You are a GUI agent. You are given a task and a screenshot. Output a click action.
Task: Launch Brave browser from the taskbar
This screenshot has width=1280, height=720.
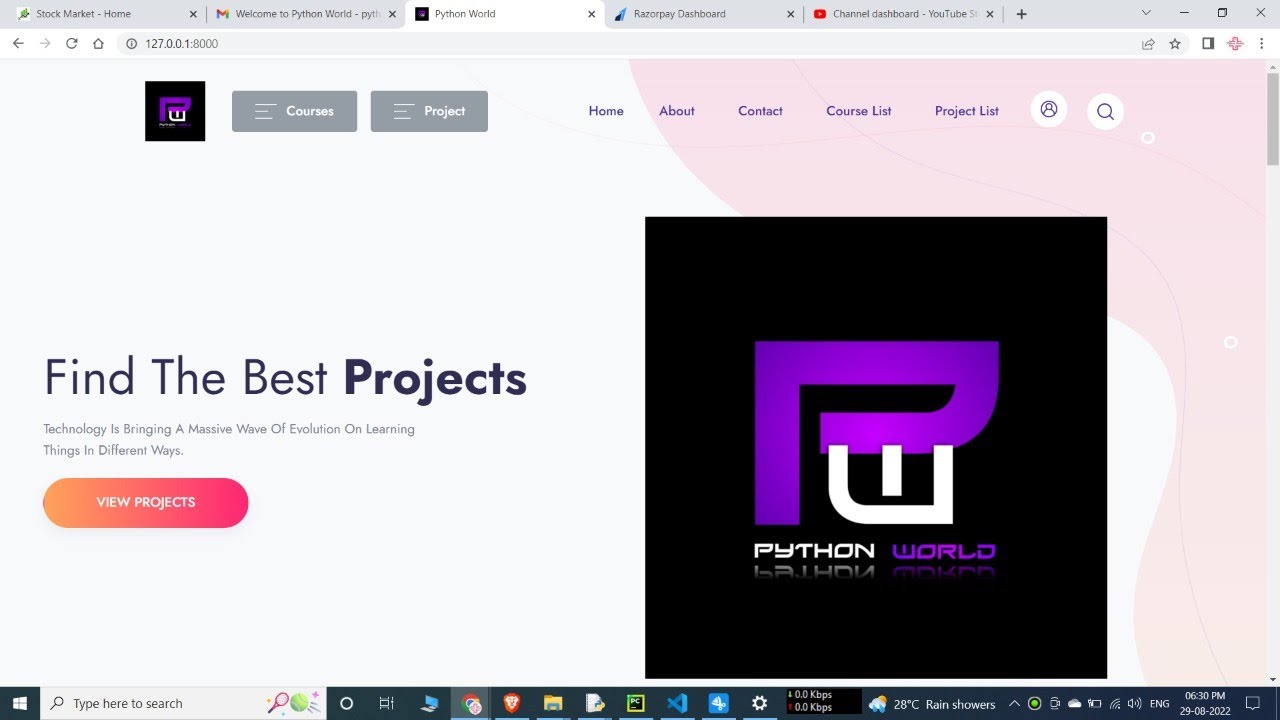click(512, 703)
